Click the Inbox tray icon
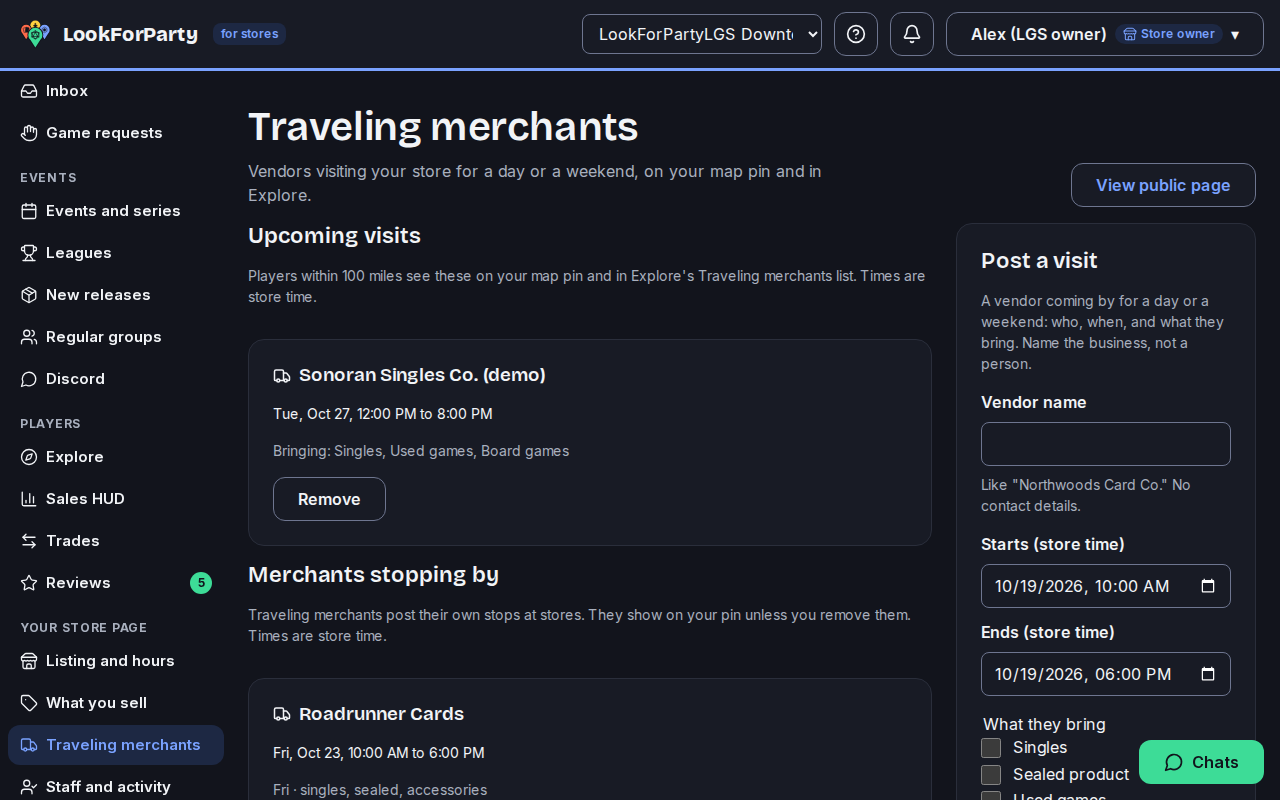This screenshot has width=1280, height=800. [x=29, y=91]
